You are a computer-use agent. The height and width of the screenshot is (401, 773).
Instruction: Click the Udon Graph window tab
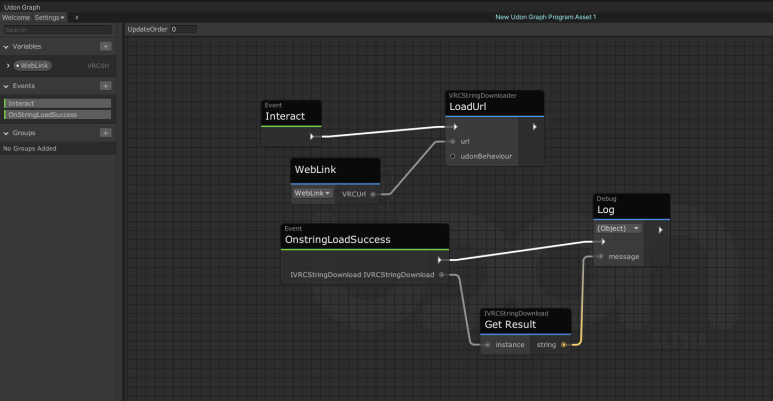point(22,7)
